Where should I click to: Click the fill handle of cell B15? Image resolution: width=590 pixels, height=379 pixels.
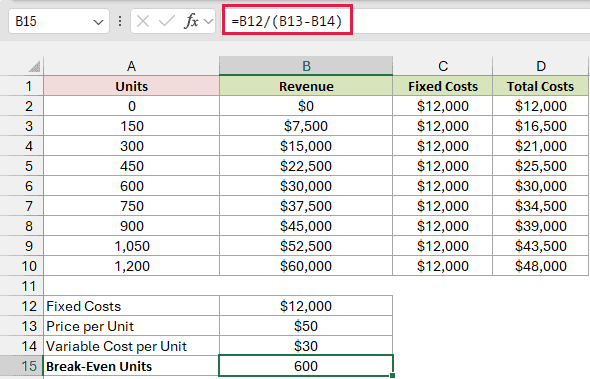pyautogui.click(x=392, y=375)
